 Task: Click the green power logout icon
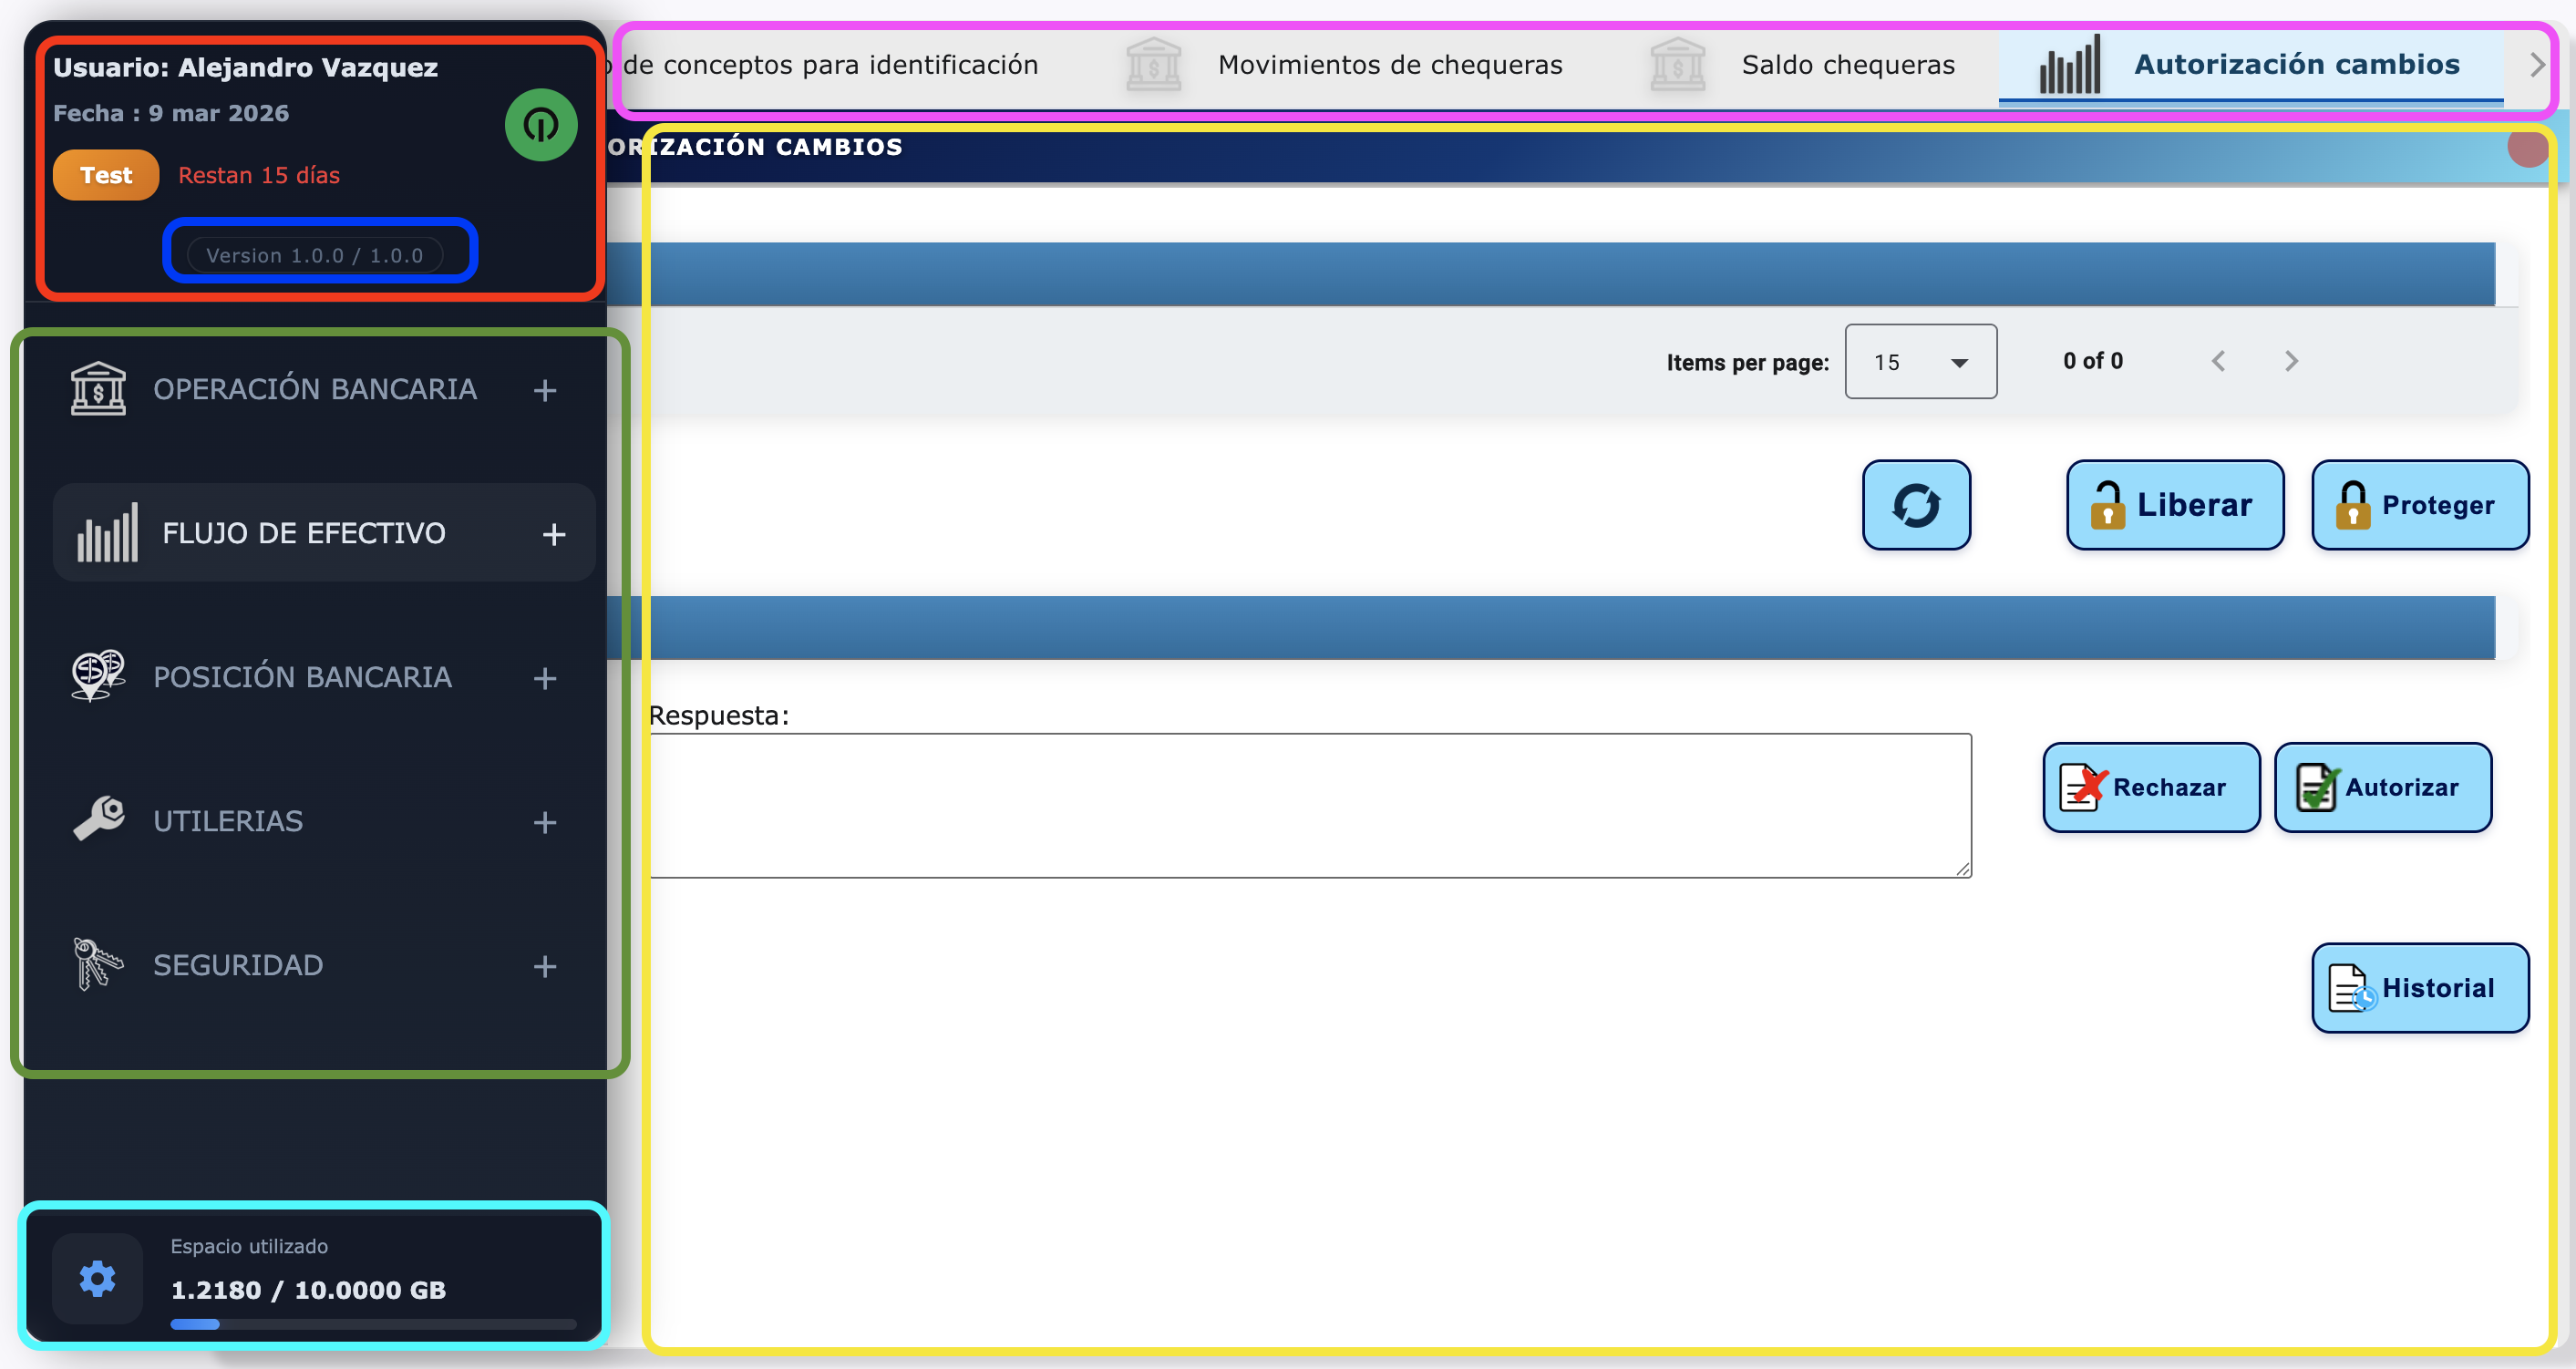pyautogui.click(x=540, y=125)
